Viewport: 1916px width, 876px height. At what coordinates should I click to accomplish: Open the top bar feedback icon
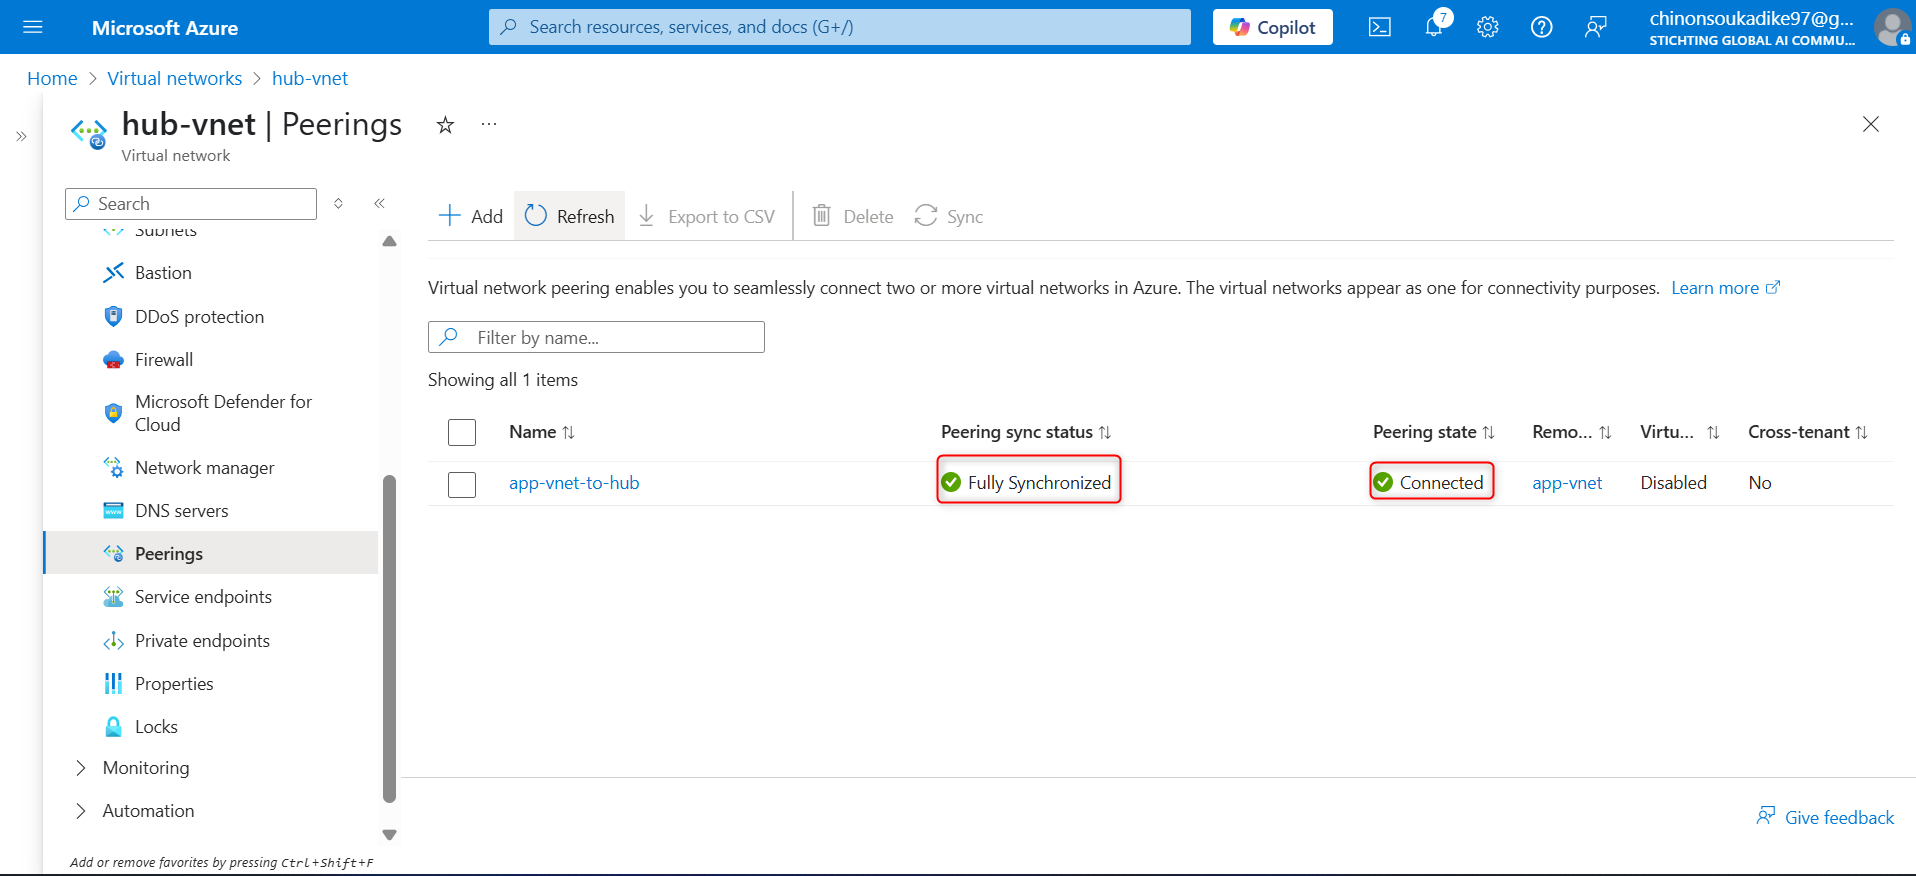(1596, 27)
